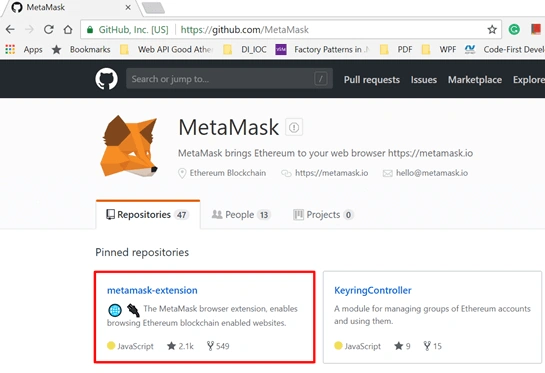Image resolution: width=545 pixels, height=373 pixels.
Task: Open the https://metamask.io website link
Action: (331, 173)
